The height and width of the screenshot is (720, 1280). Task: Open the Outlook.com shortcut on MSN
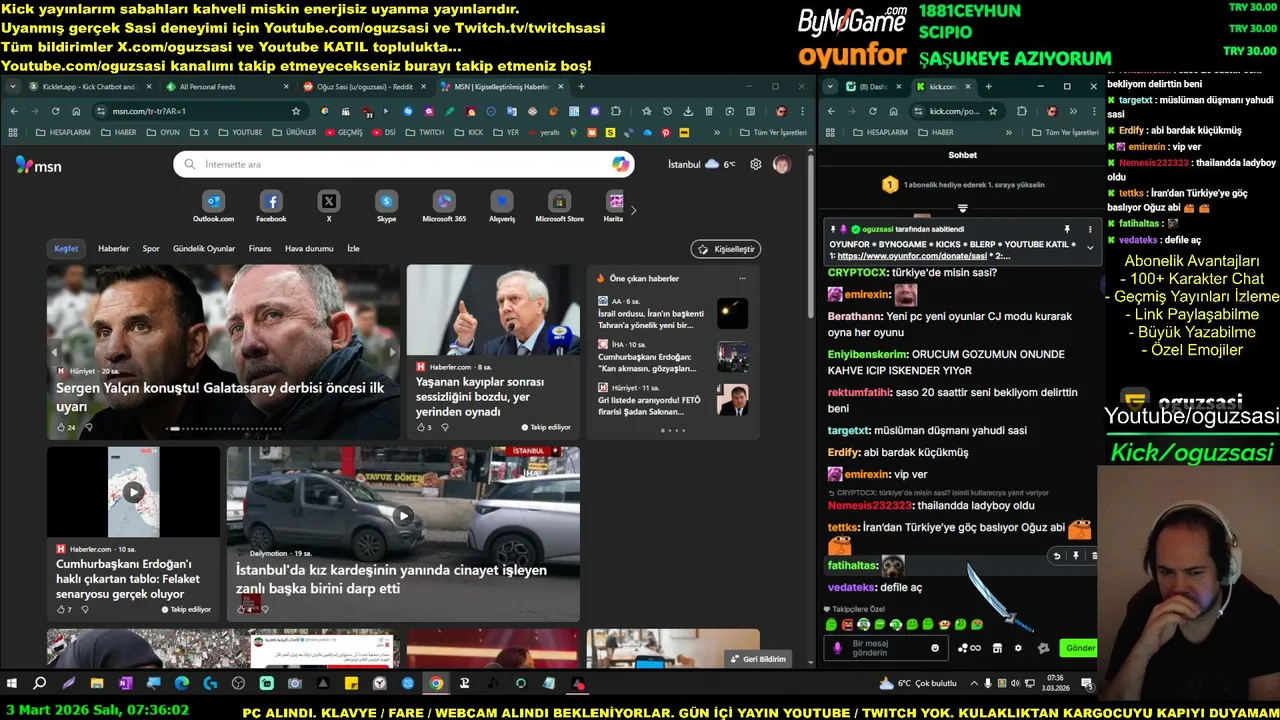click(214, 207)
